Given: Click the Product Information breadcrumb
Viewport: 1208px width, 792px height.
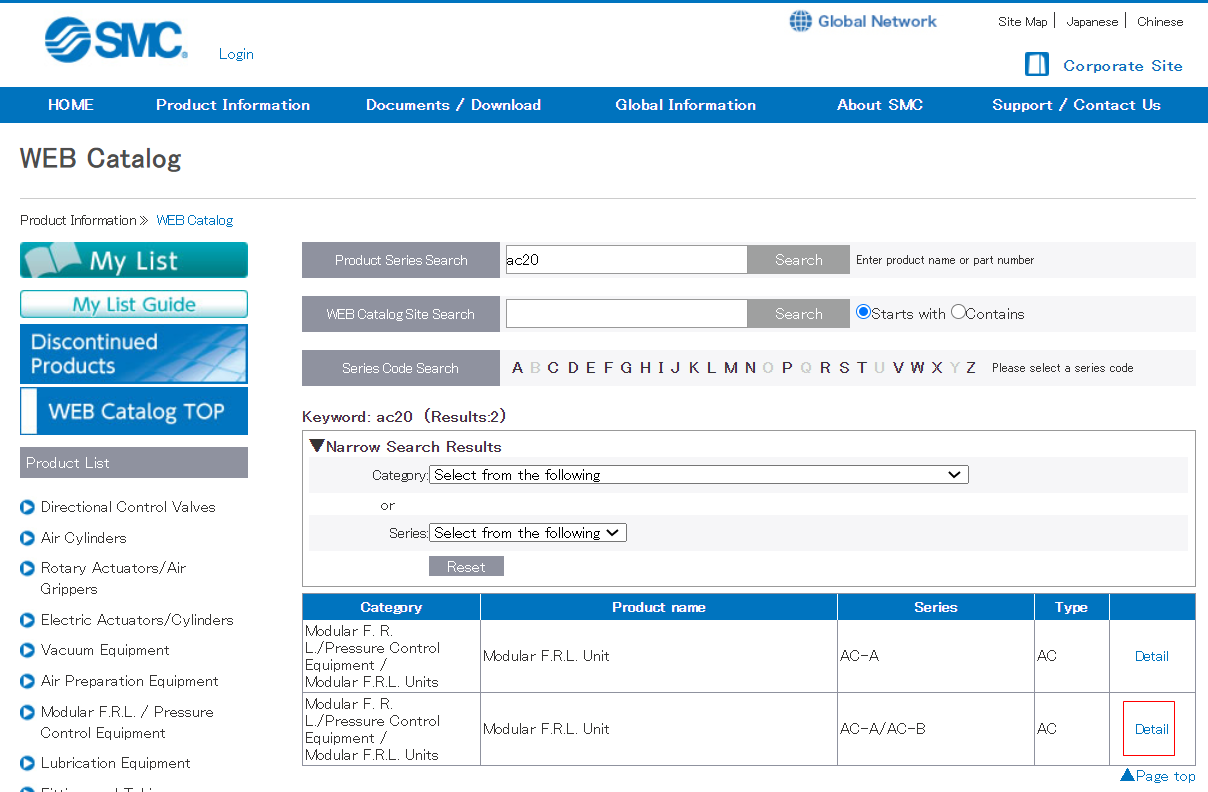Looking at the screenshot, I should coord(78,220).
